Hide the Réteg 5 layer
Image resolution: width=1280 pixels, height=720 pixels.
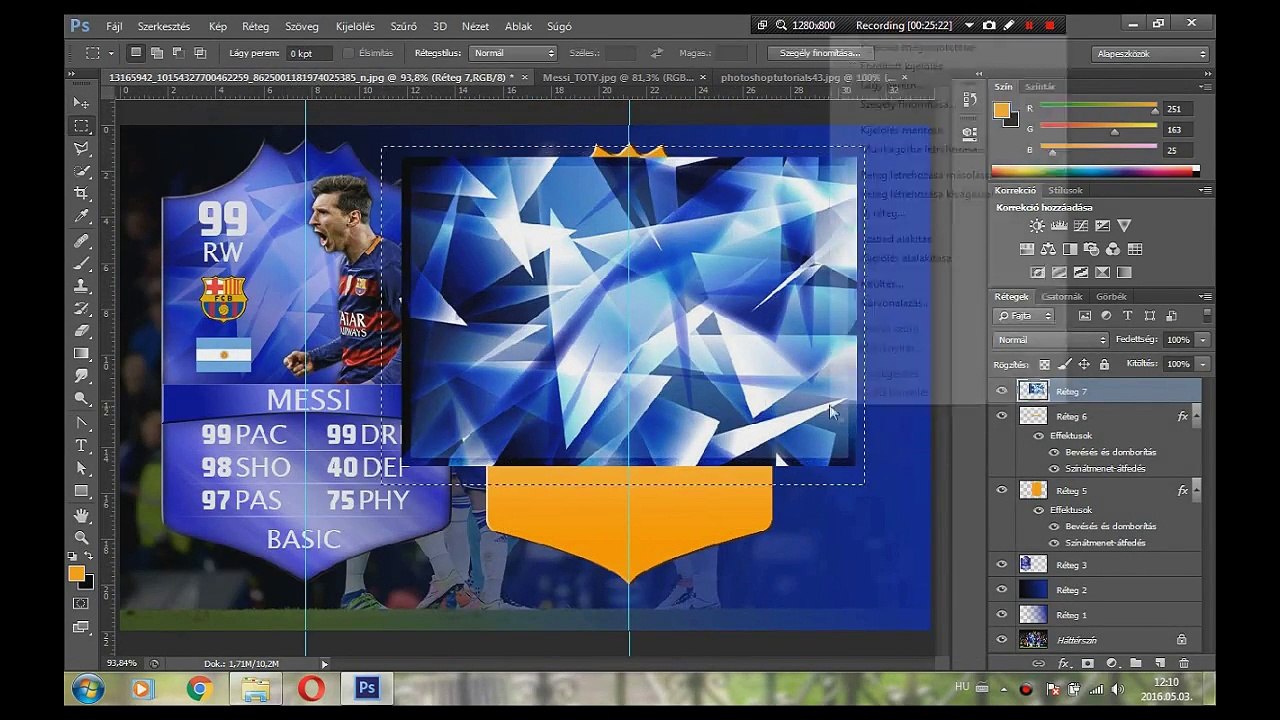(x=1002, y=490)
